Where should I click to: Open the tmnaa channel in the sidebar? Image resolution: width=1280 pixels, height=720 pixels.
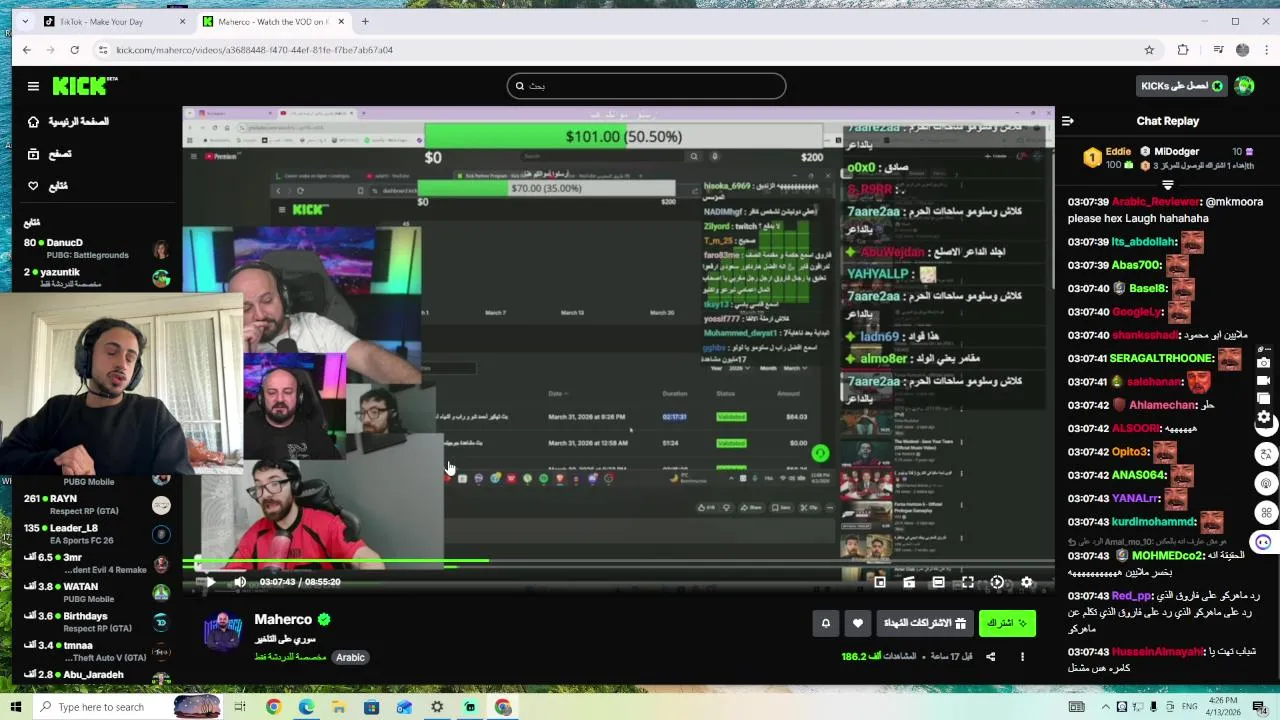(96, 651)
